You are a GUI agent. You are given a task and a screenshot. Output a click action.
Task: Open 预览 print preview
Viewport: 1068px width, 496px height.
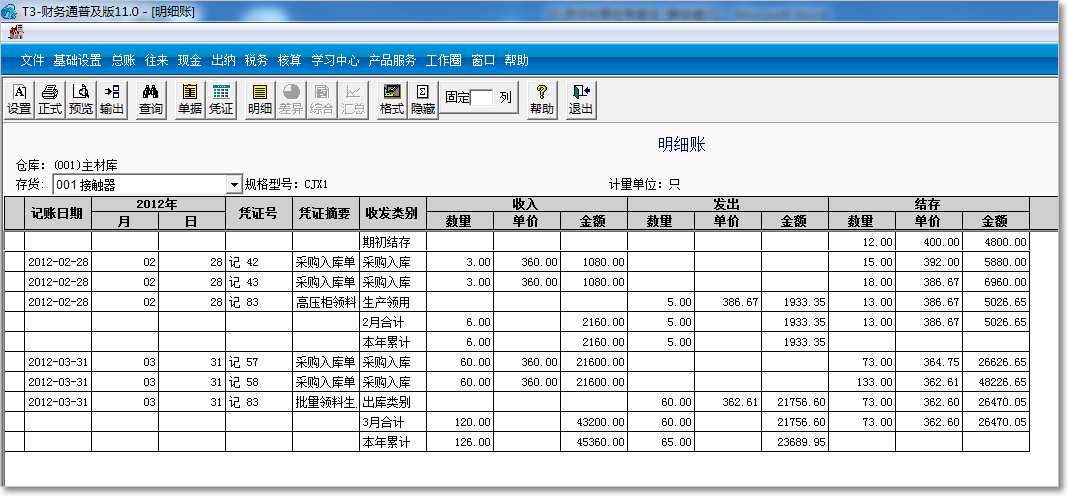point(81,99)
